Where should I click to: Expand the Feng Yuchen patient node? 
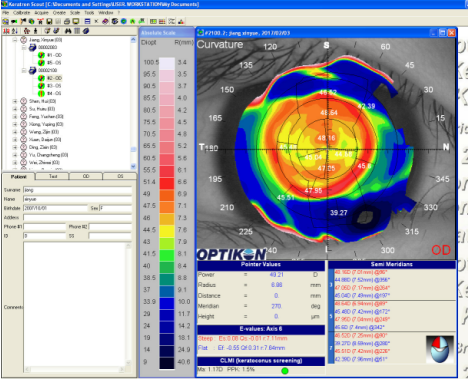15,116
